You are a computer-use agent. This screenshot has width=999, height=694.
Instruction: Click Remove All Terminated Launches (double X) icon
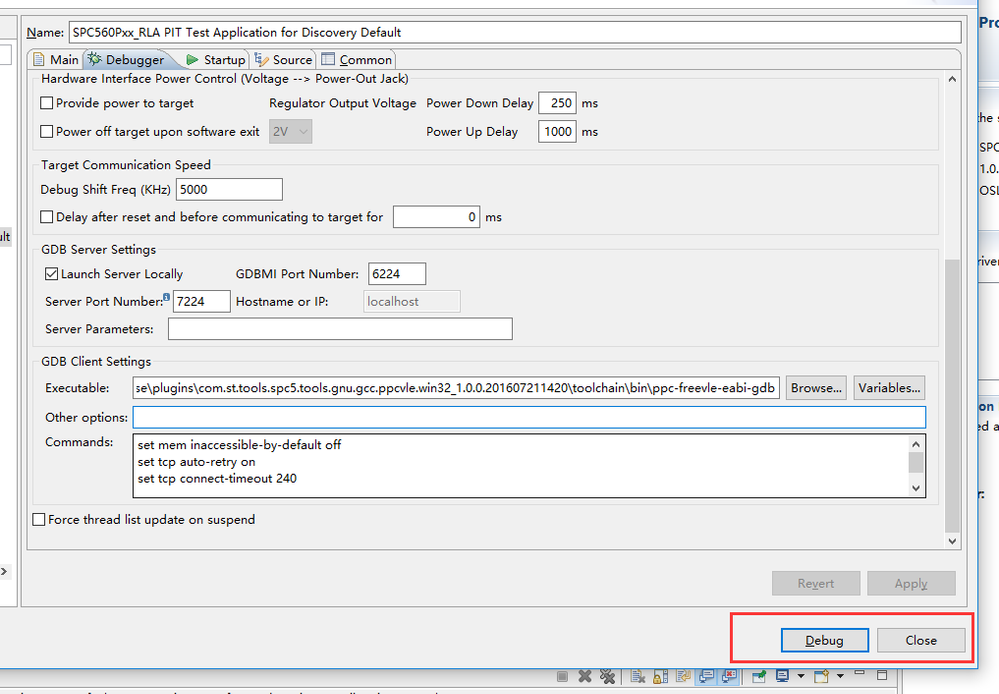coord(607,676)
